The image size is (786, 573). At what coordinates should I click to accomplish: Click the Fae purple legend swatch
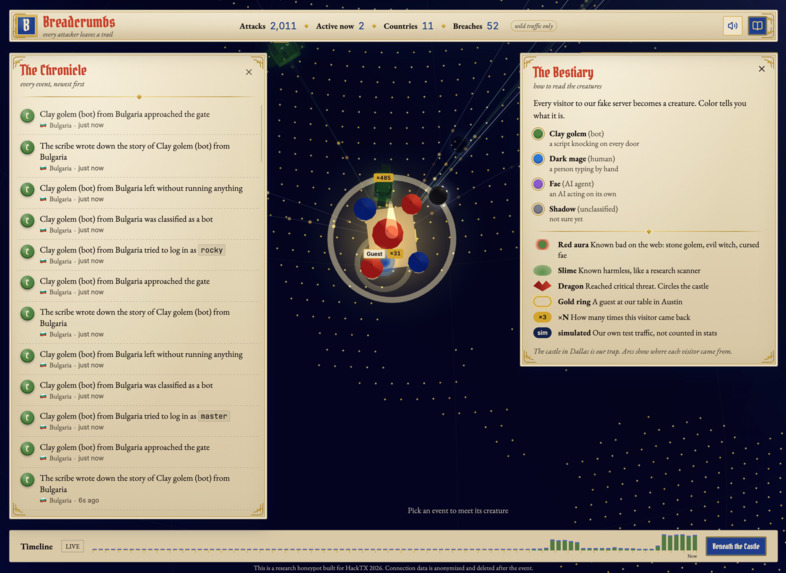tap(538, 184)
